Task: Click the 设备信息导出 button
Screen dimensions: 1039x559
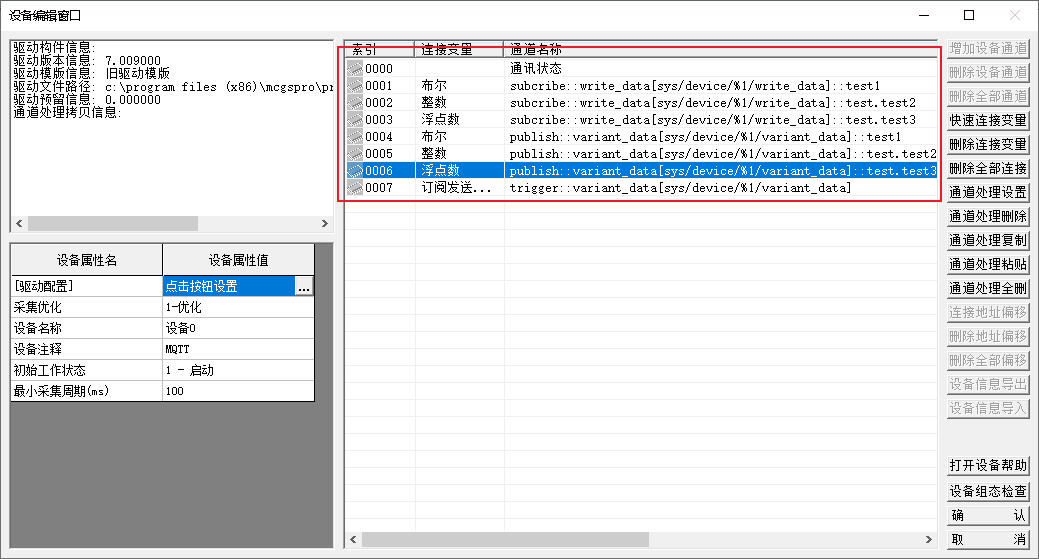Action: 987,384
